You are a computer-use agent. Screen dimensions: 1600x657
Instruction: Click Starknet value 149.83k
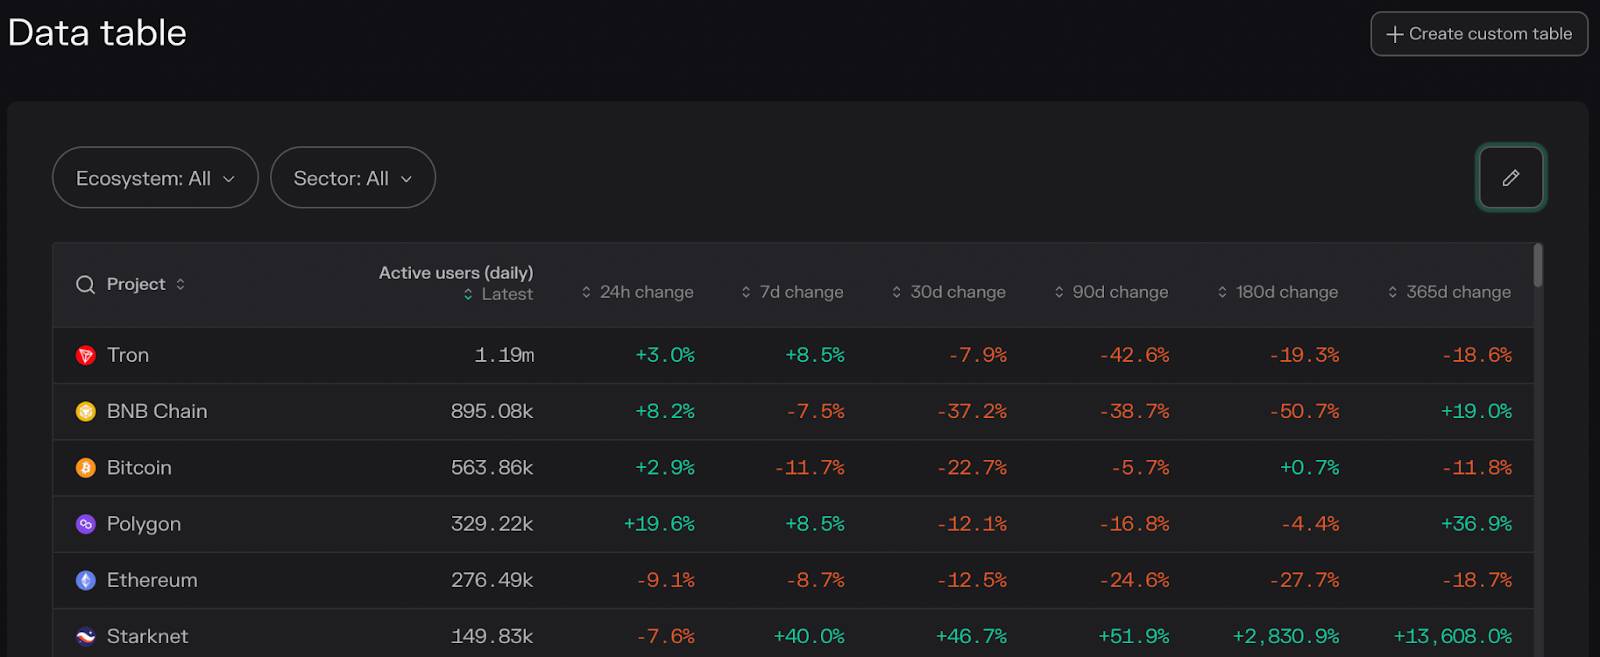492,636
